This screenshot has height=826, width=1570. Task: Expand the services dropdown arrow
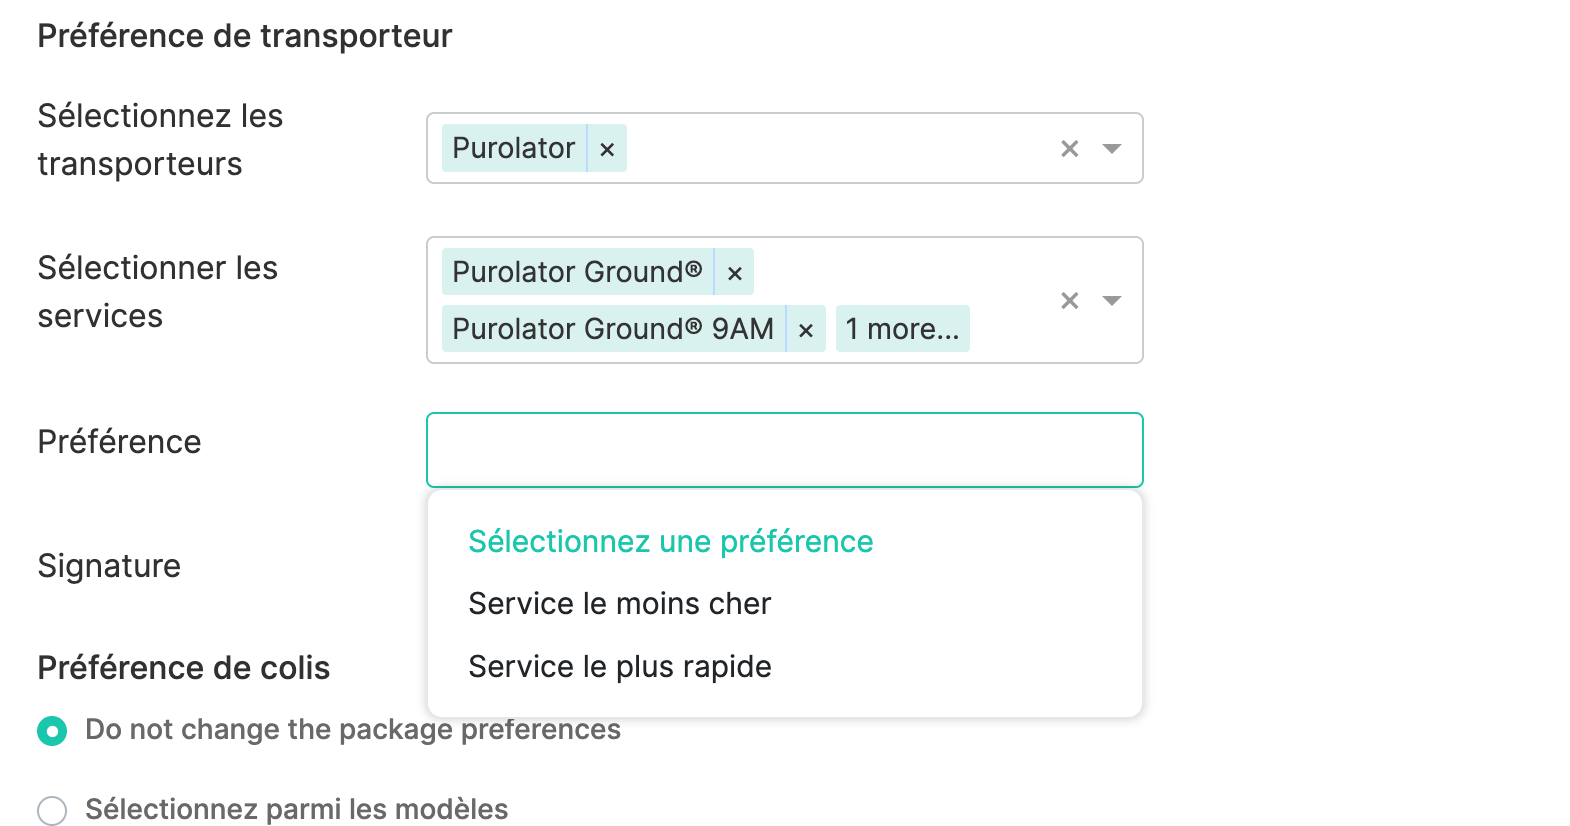pos(1111,301)
